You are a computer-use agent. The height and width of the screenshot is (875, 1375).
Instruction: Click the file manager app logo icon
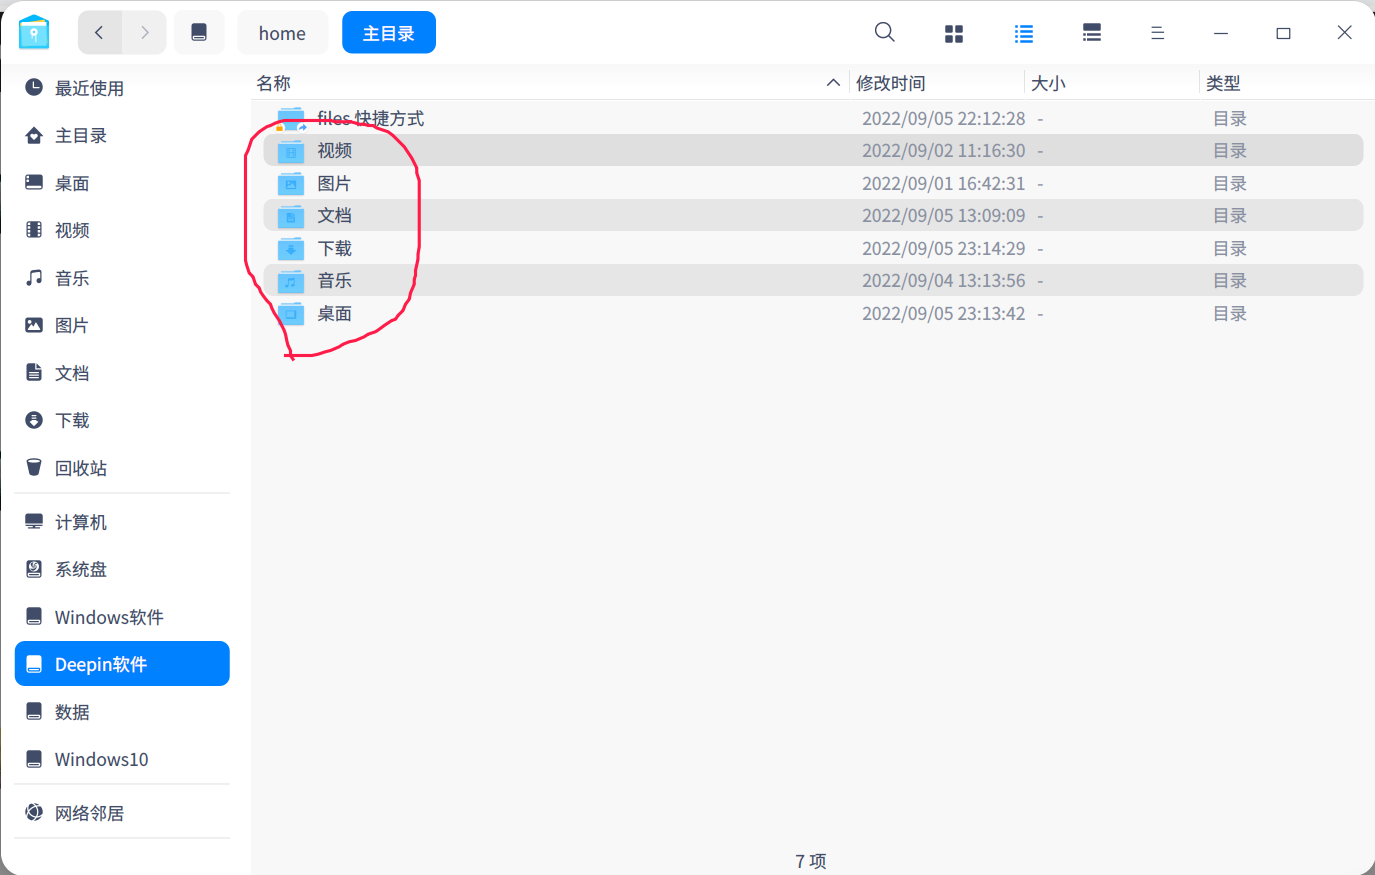[x=34, y=33]
